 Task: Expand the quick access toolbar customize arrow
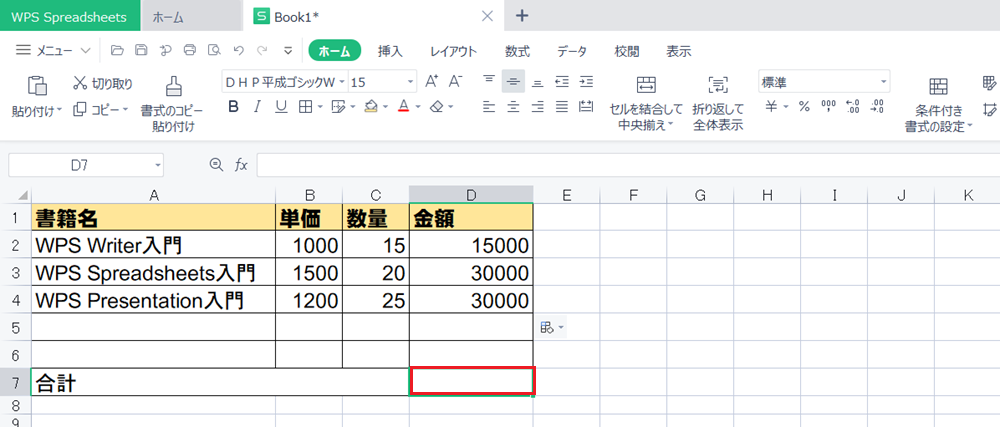(288, 51)
